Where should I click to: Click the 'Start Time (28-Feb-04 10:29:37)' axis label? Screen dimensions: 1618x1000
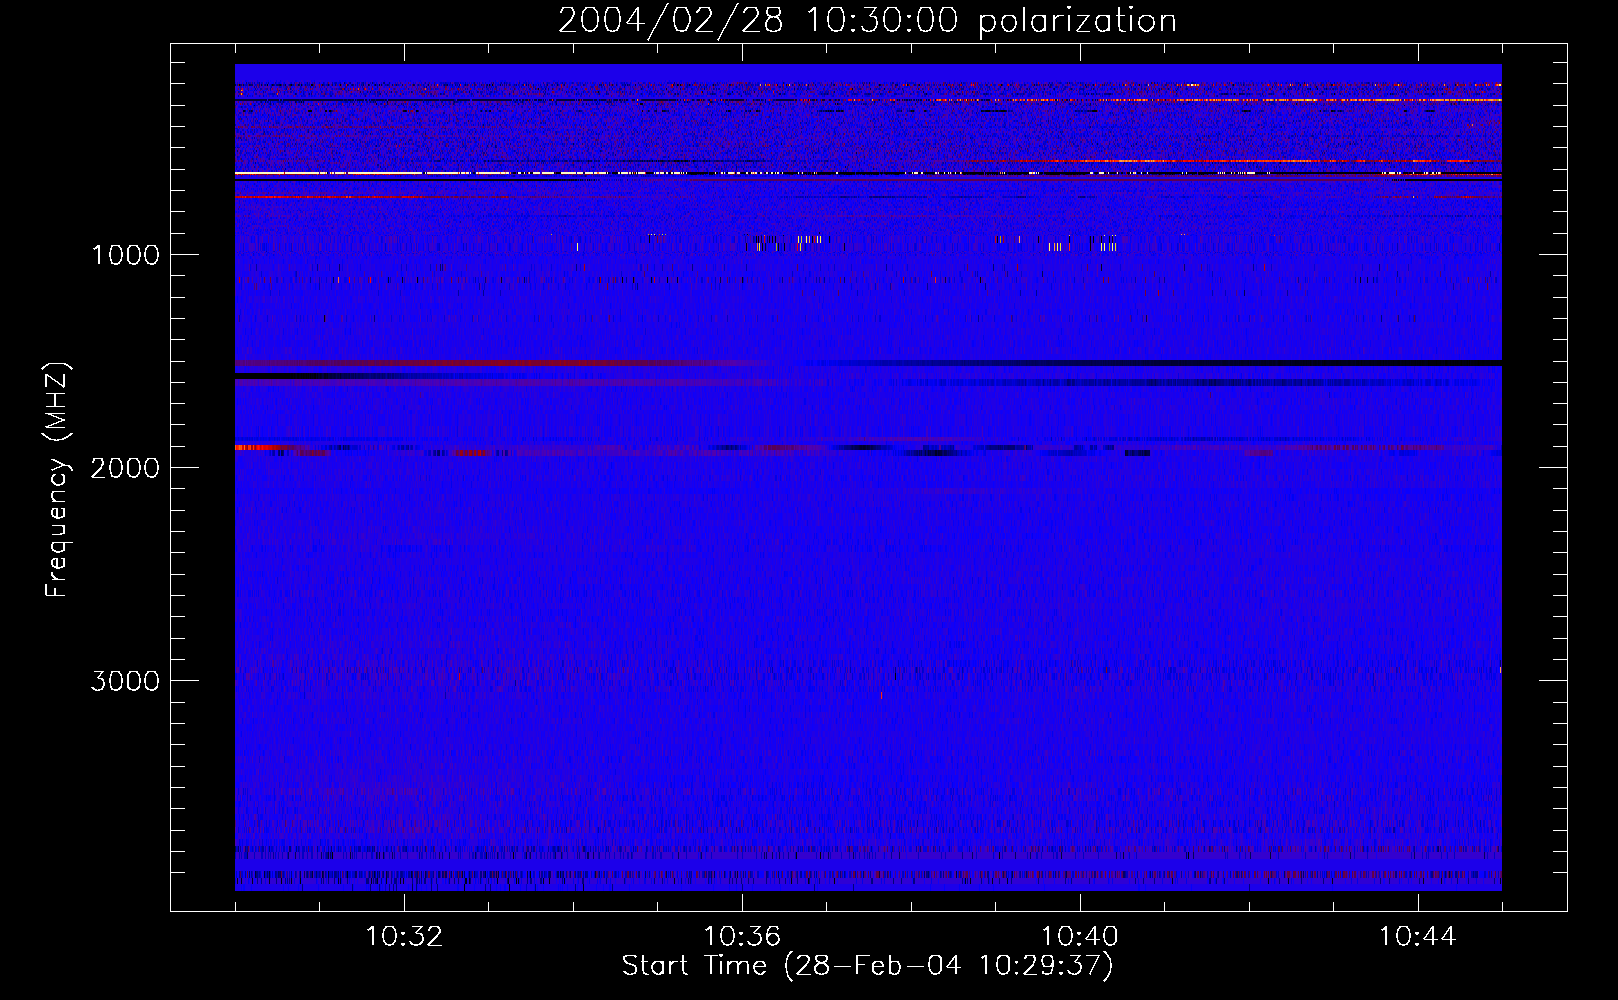coord(867,966)
